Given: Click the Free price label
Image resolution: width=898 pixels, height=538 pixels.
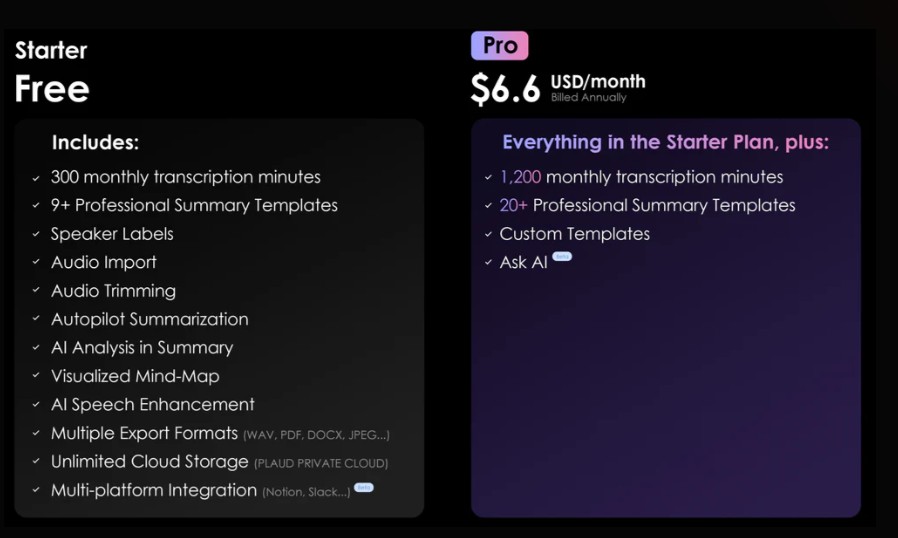Looking at the screenshot, I should [x=52, y=89].
